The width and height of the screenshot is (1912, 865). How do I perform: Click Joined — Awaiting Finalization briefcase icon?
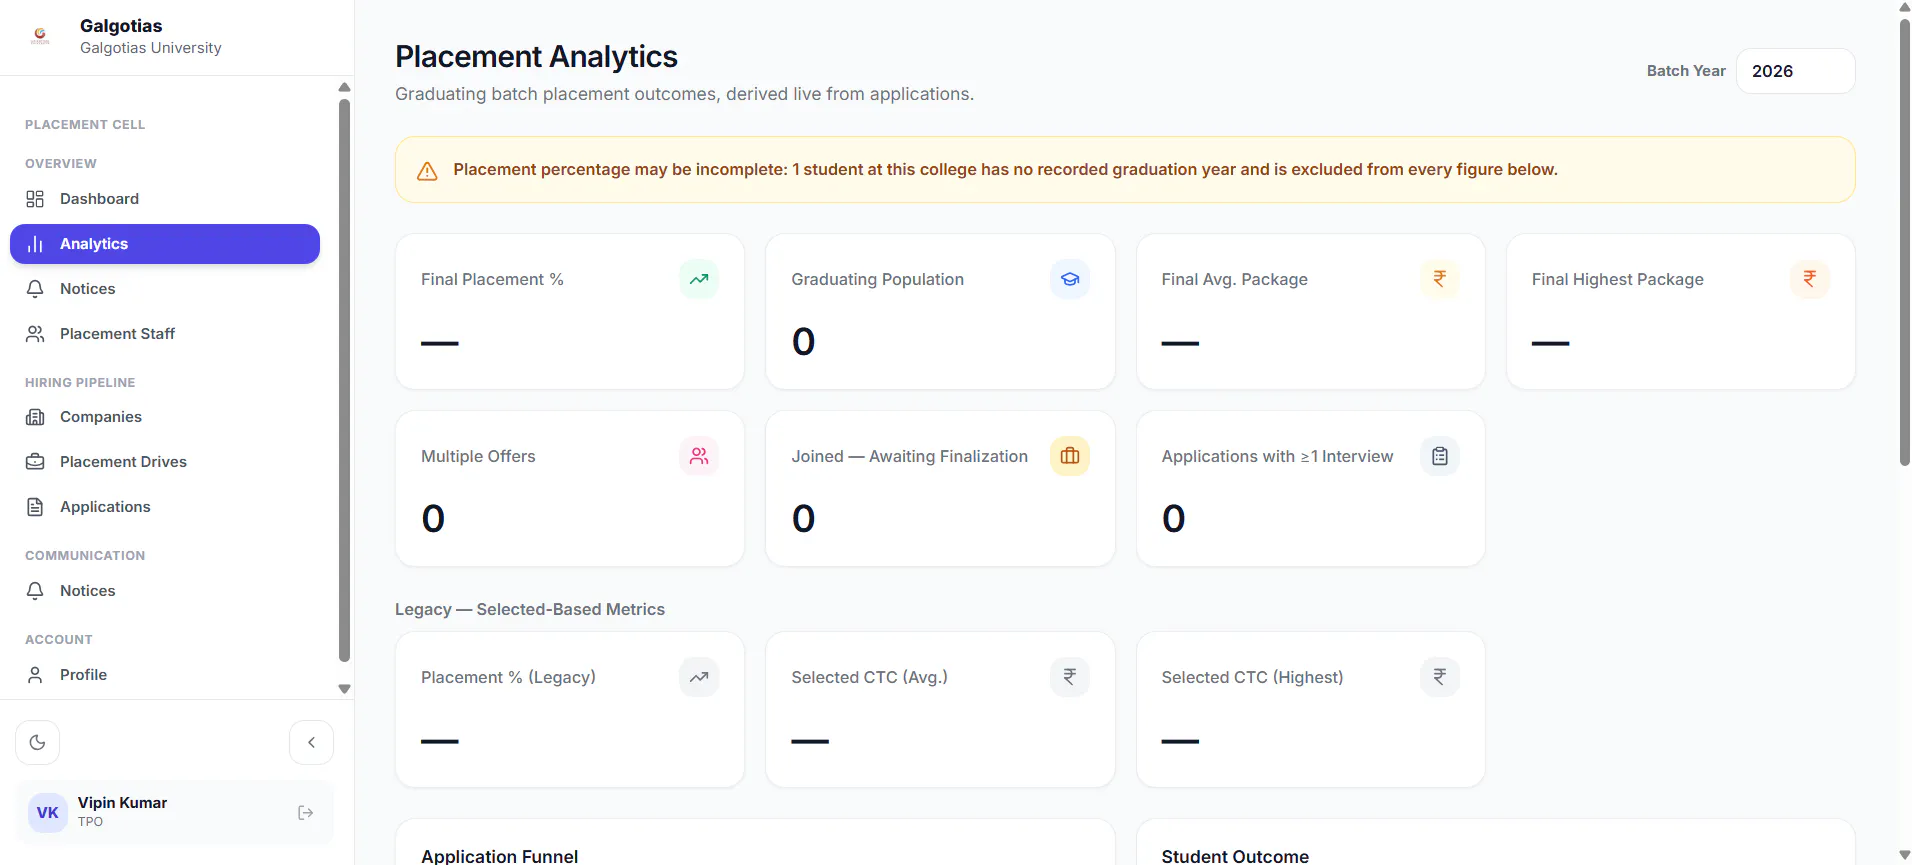pos(1070,456)
